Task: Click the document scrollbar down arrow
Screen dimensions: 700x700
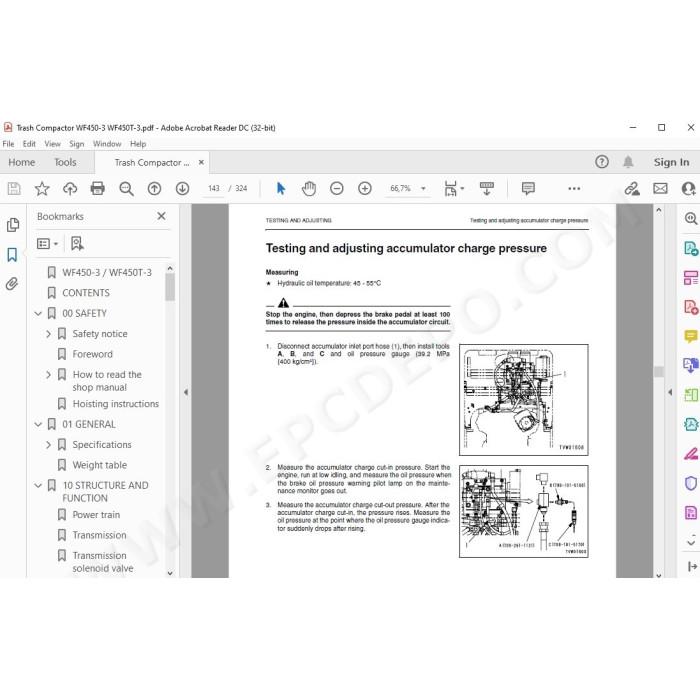Action: tap(659, 574)
